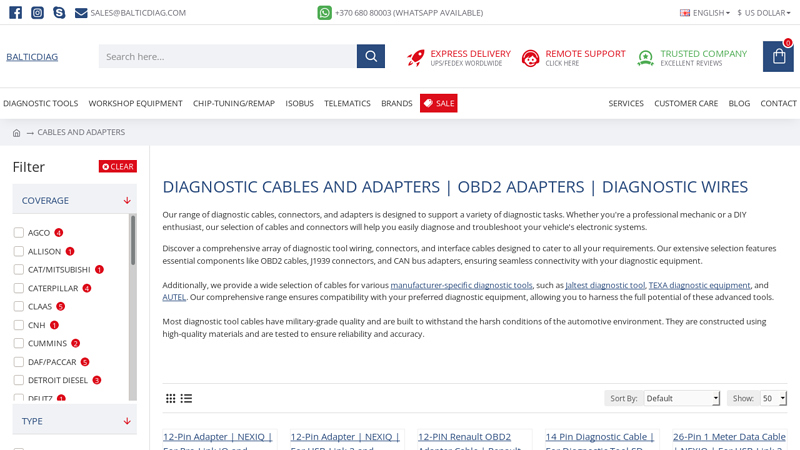
Task: Open the ISOBUS menu
Action: coord(299,103)
